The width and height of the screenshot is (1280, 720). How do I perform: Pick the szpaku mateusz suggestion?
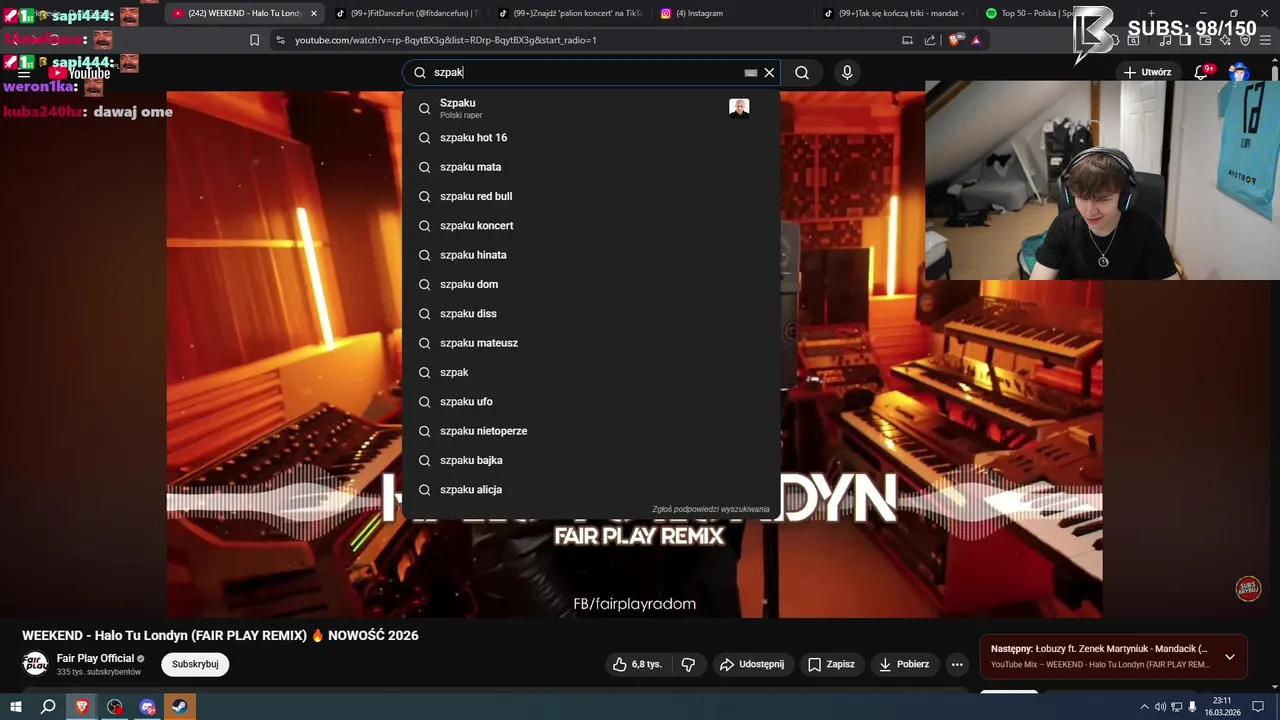click(x=591, y=343)
